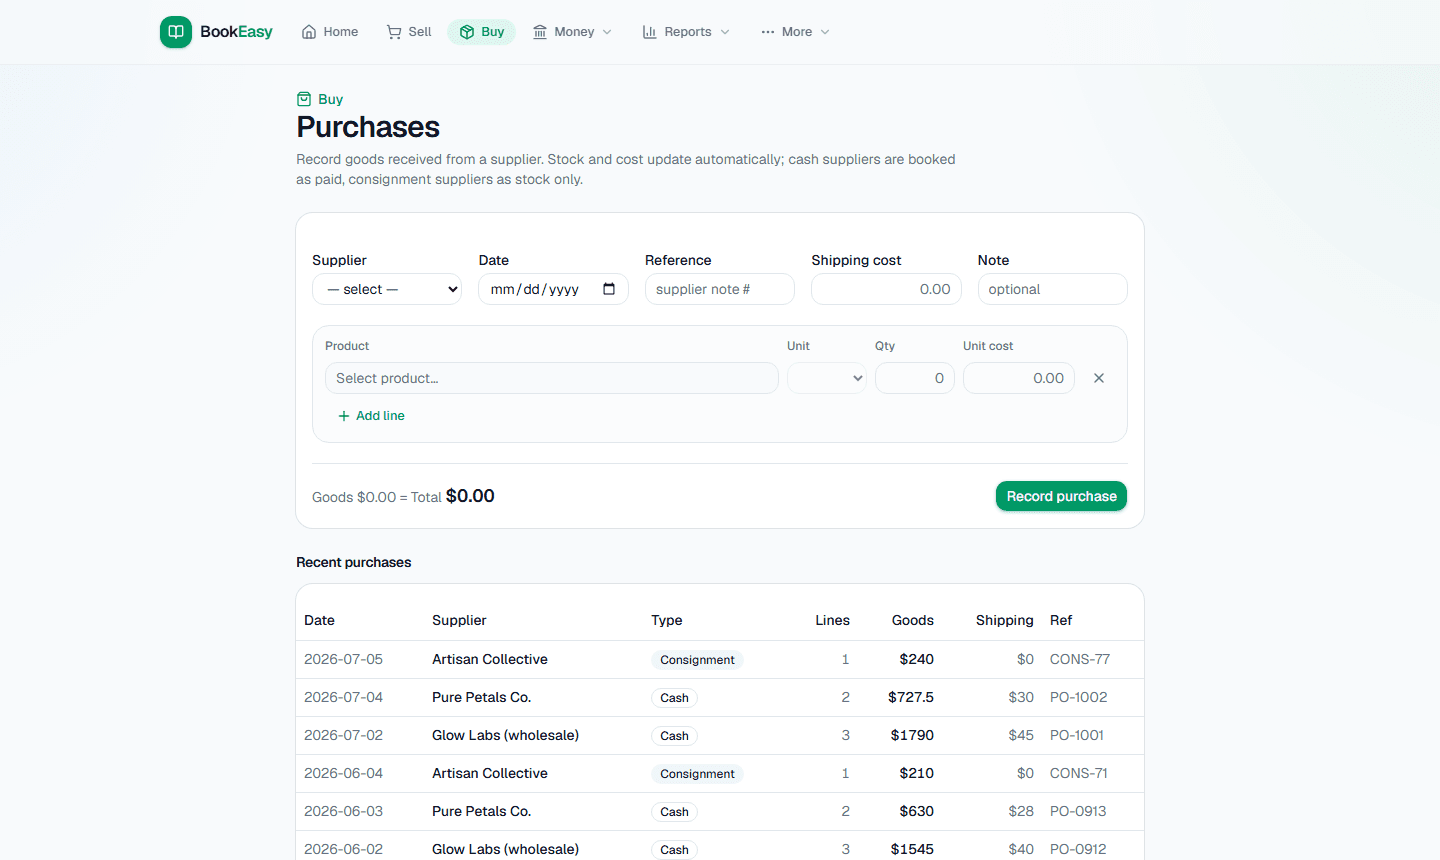Viewport: 1440px width, 860px height.
Task: Open the Sell section
Action: tap(409, 32)
